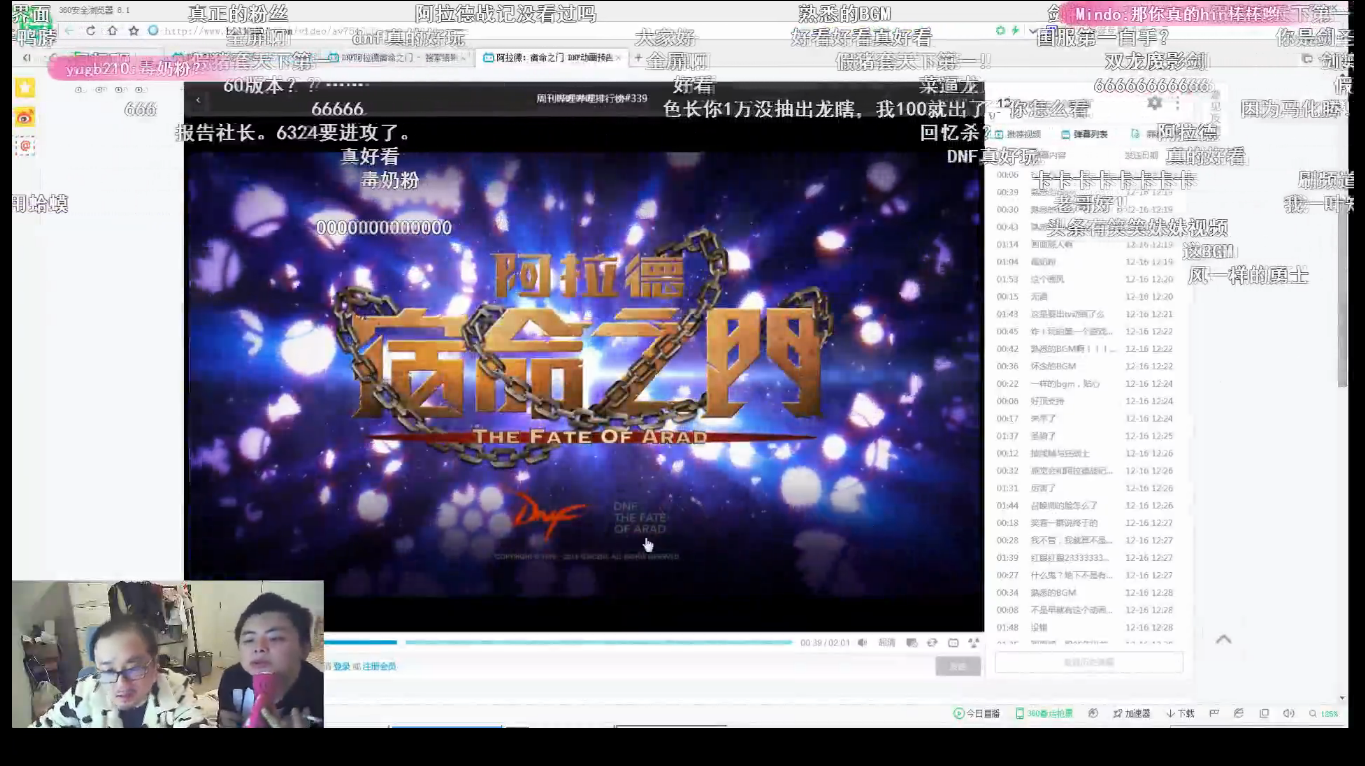This screenshot has width=1365, height=766.
Task: Open the browser home page icon
Action: [112, 31]
